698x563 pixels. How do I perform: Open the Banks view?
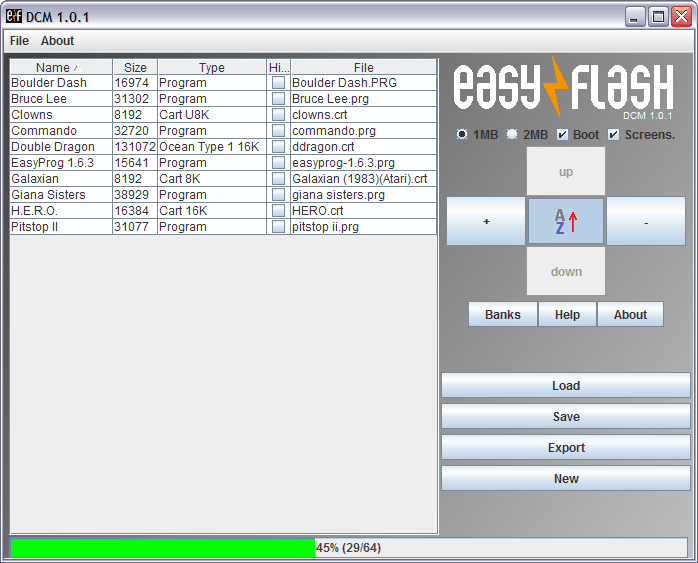click(x=503, y=314)
